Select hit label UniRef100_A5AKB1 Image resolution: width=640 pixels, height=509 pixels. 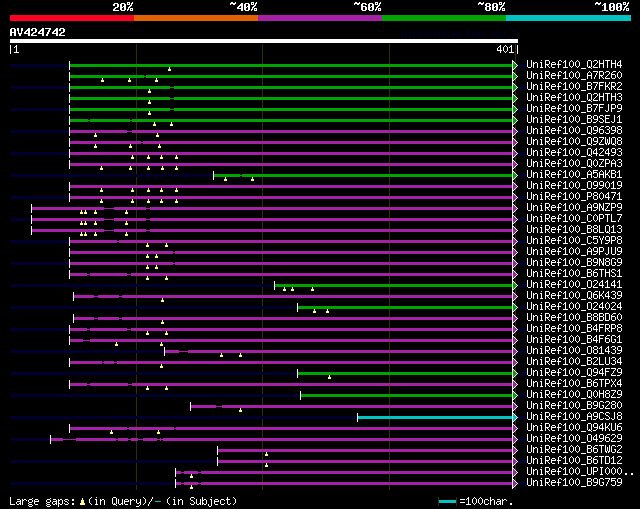tap(574, 175)
